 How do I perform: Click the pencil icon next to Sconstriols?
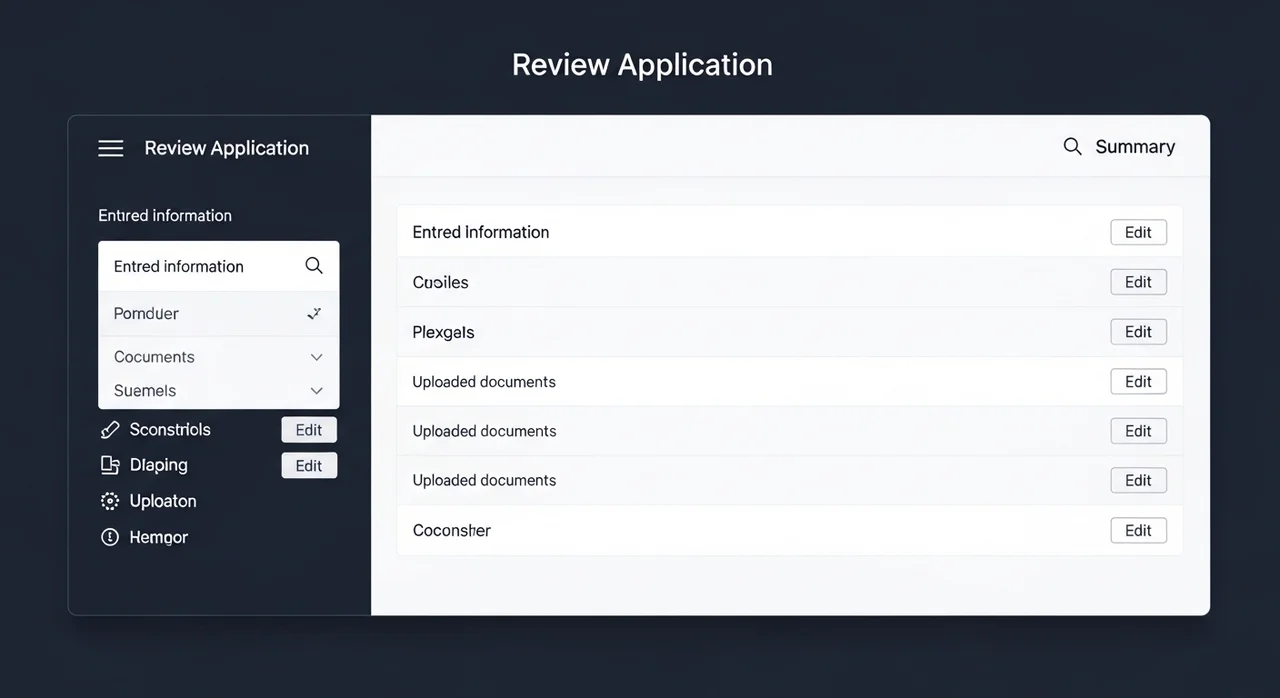pyautogui.click(x=110, y=430)
